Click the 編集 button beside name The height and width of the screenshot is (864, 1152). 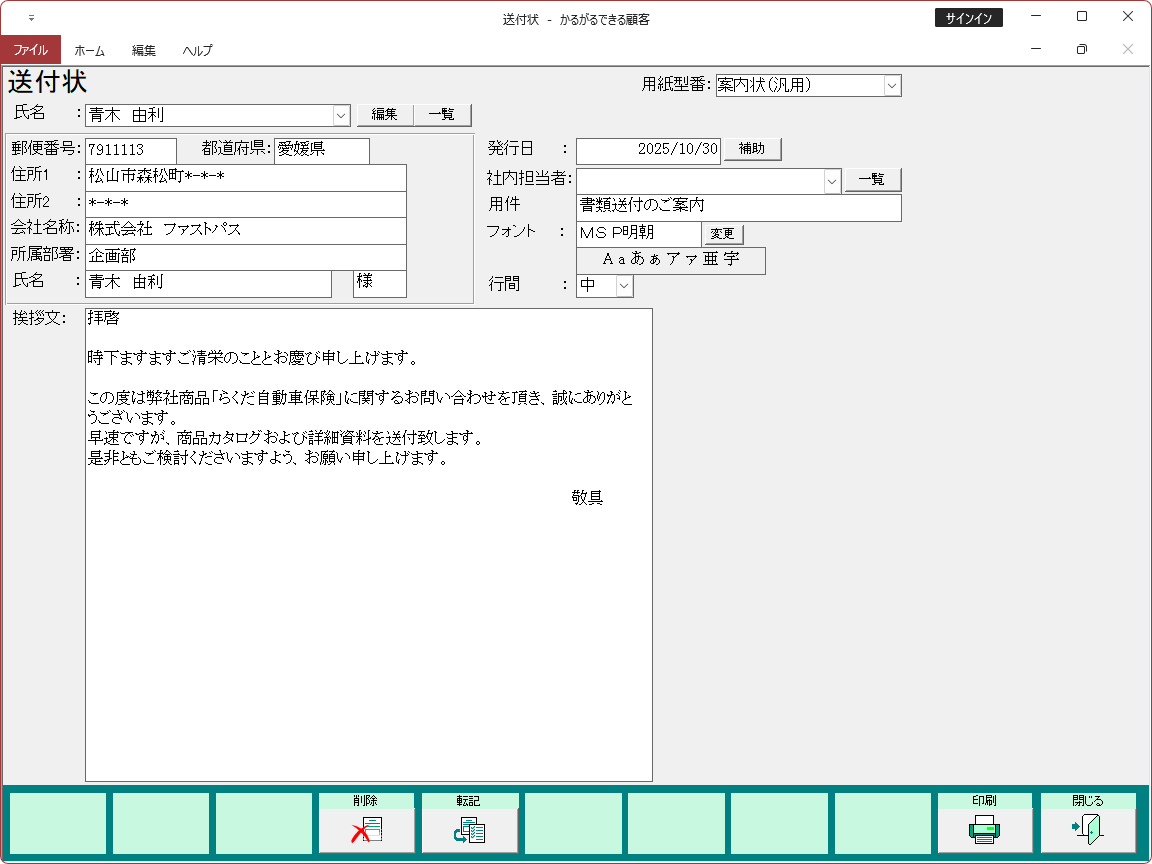[x=385, y=115]
